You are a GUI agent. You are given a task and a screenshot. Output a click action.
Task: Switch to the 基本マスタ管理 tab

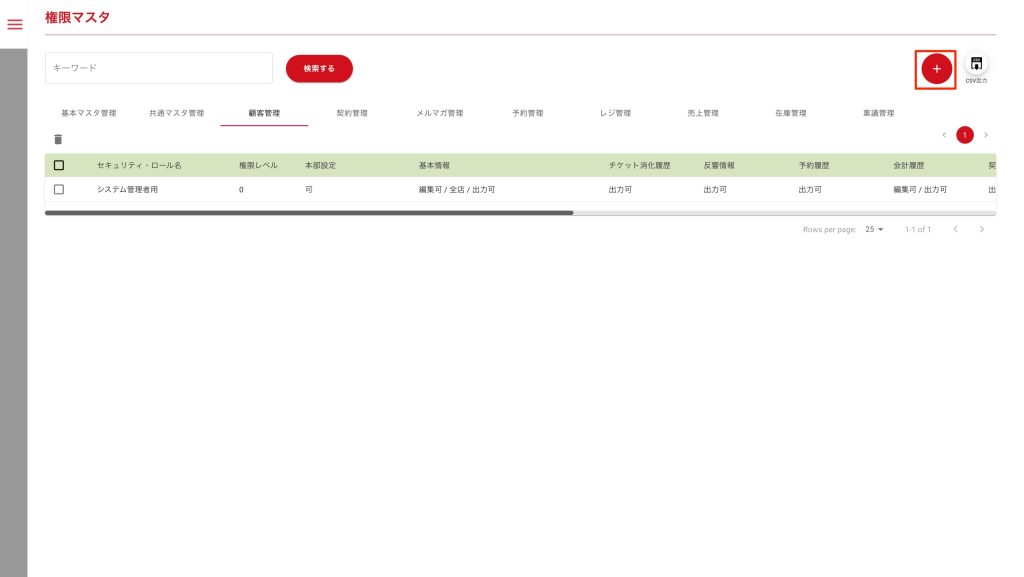coord(89,113)
